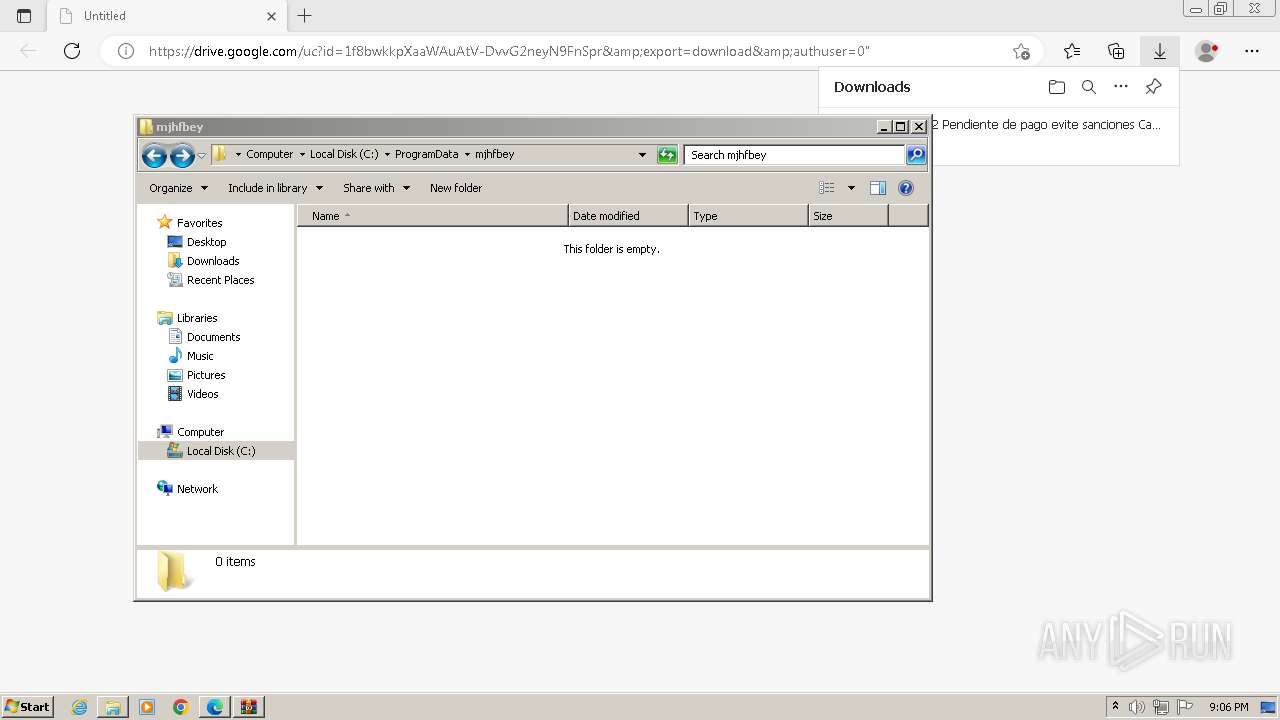Screen dimensions: 1280x720
Task: Expand address bar history dropdown
Action: point(642,155)
